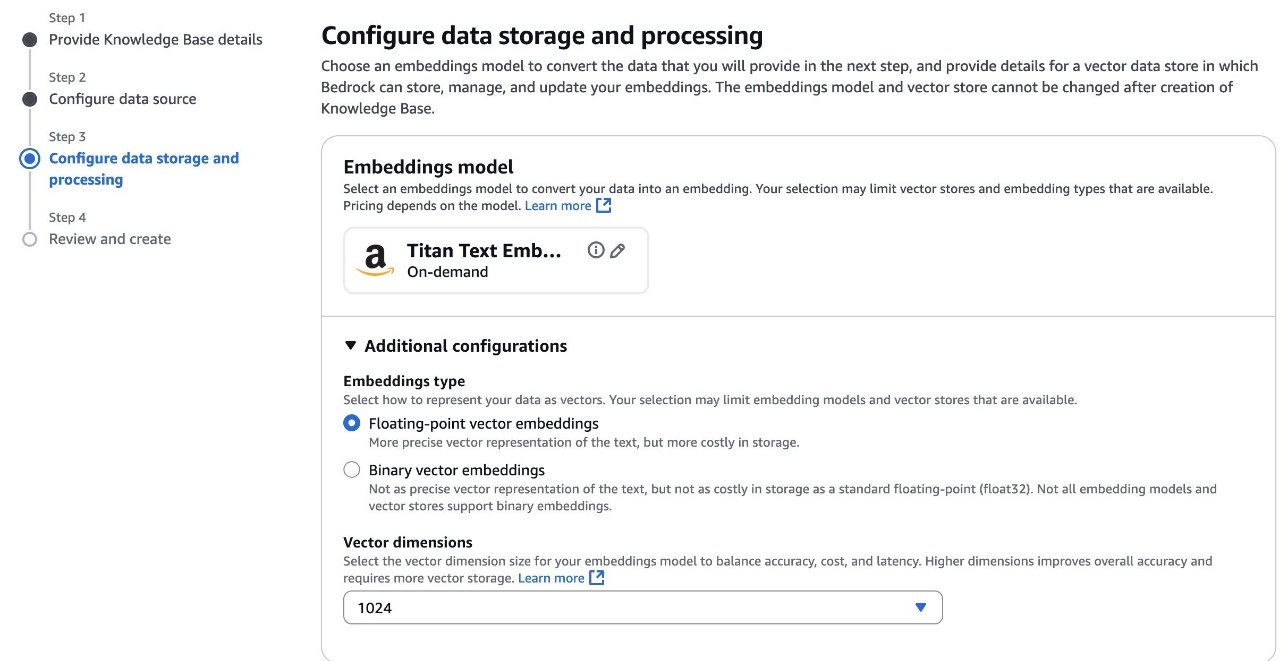Image resolution: width=1288 pixels, height=661 pixels.
Task: Open external link icon after Vector dimensions Learn more
Action: pyautogui.click(x=597, y=578)
